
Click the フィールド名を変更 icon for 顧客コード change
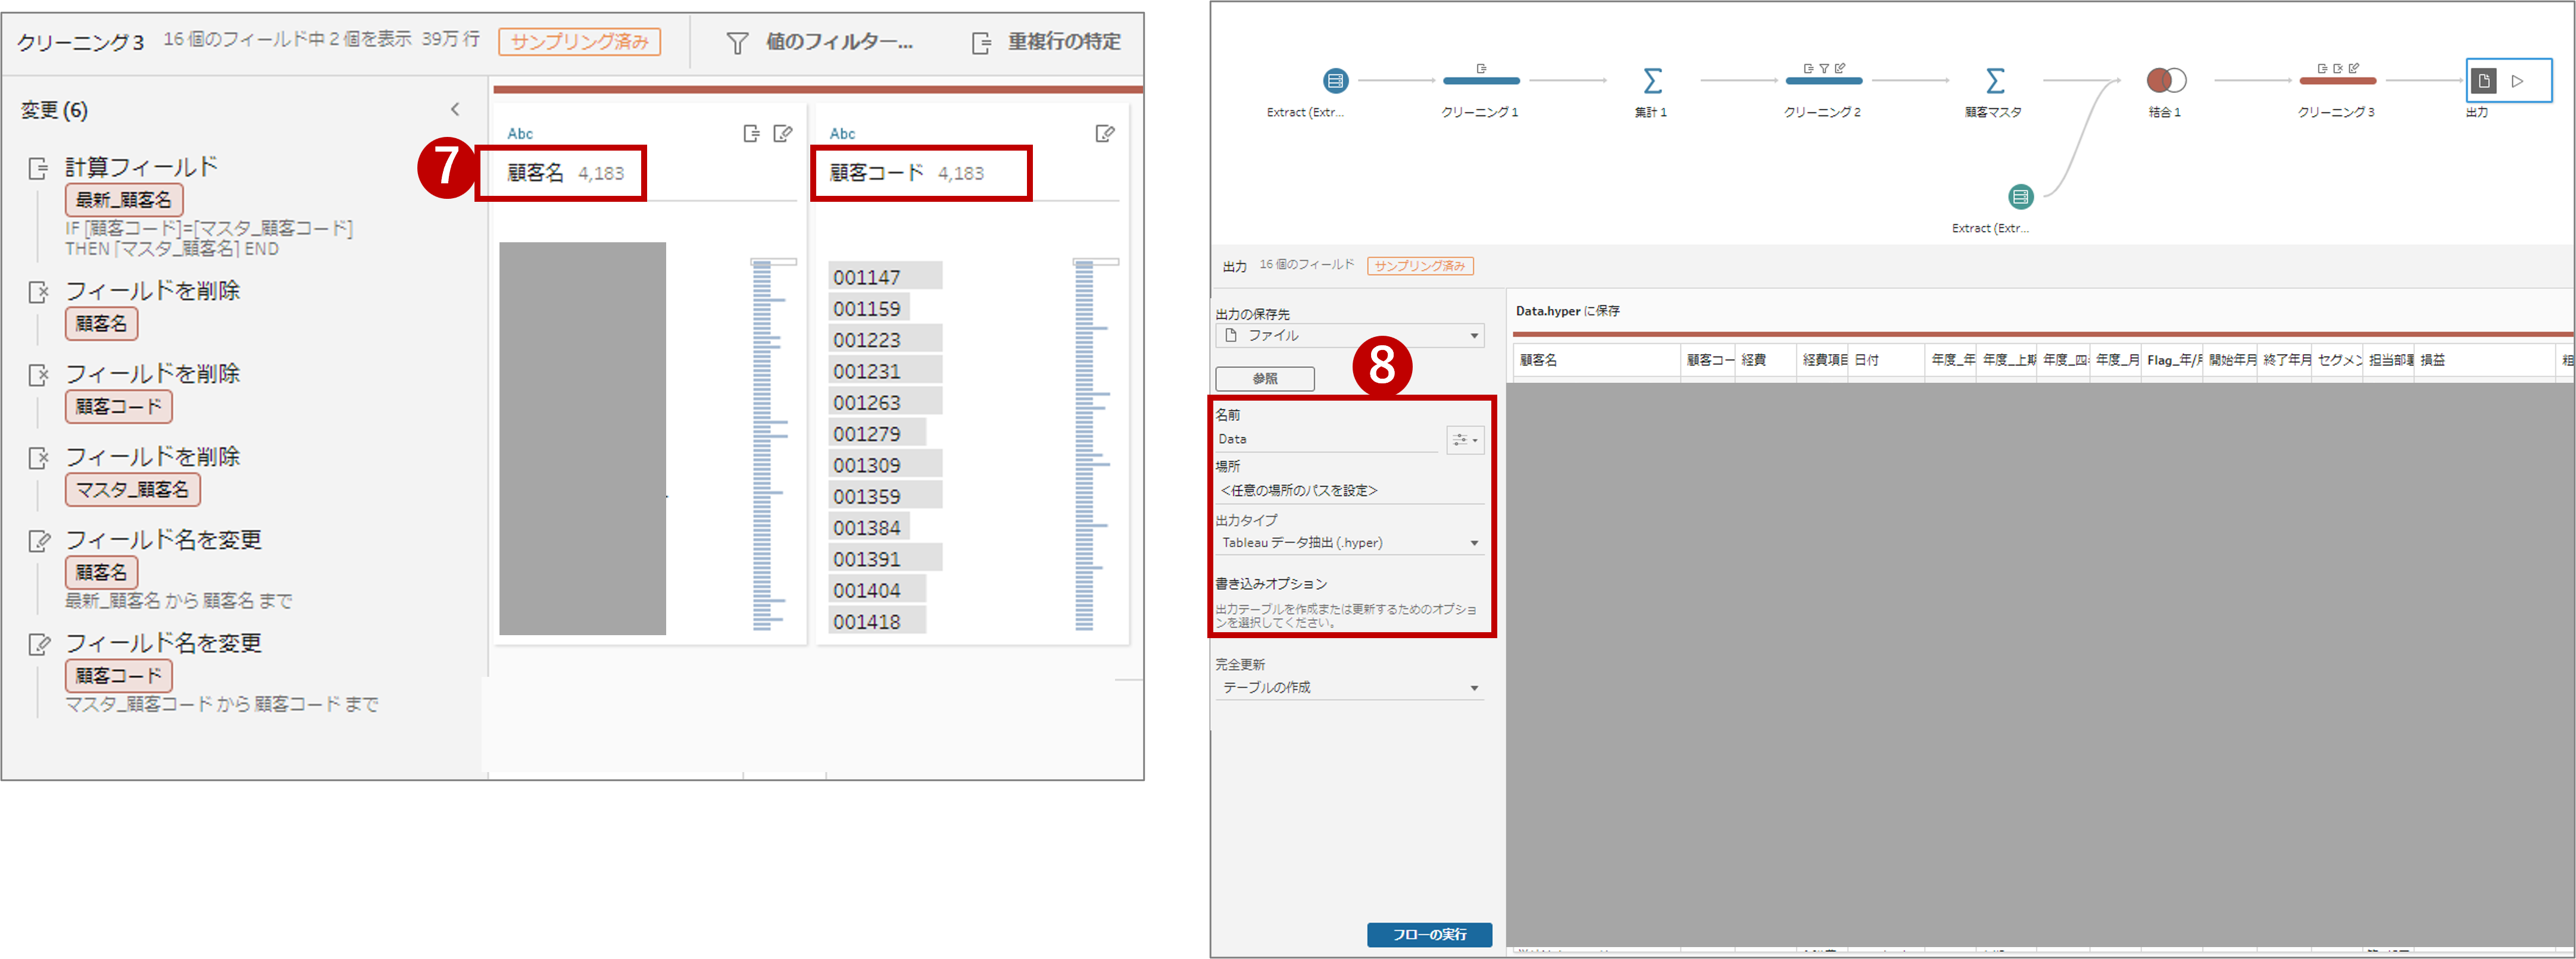coord(38,644)
